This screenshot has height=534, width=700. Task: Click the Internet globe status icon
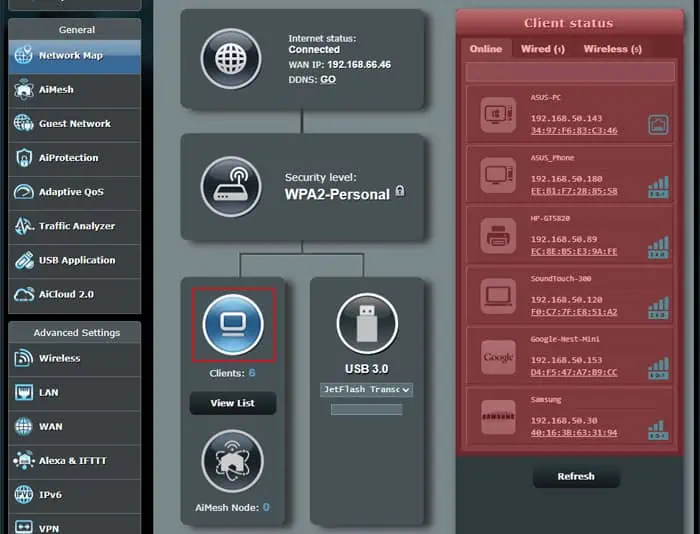coord(231,58)
